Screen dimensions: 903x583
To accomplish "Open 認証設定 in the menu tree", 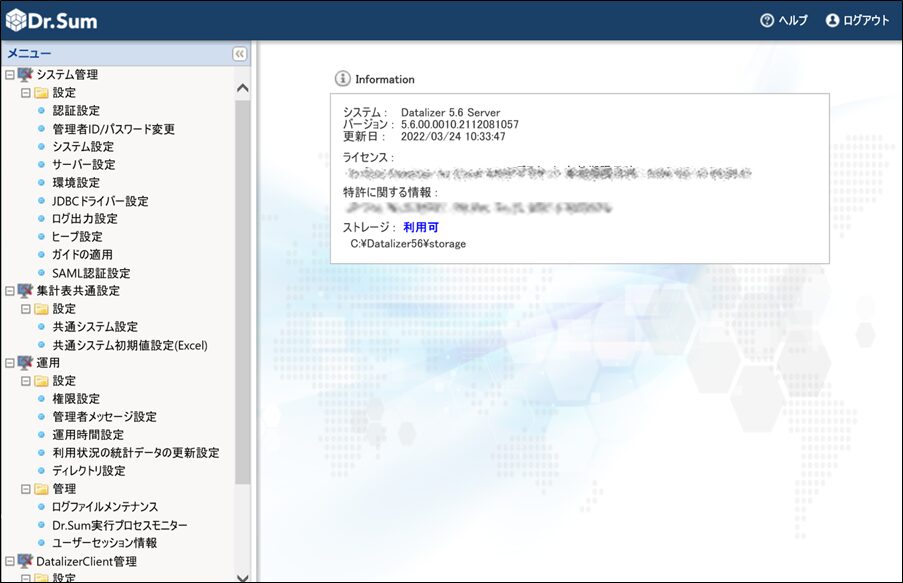I will (76, 111).
